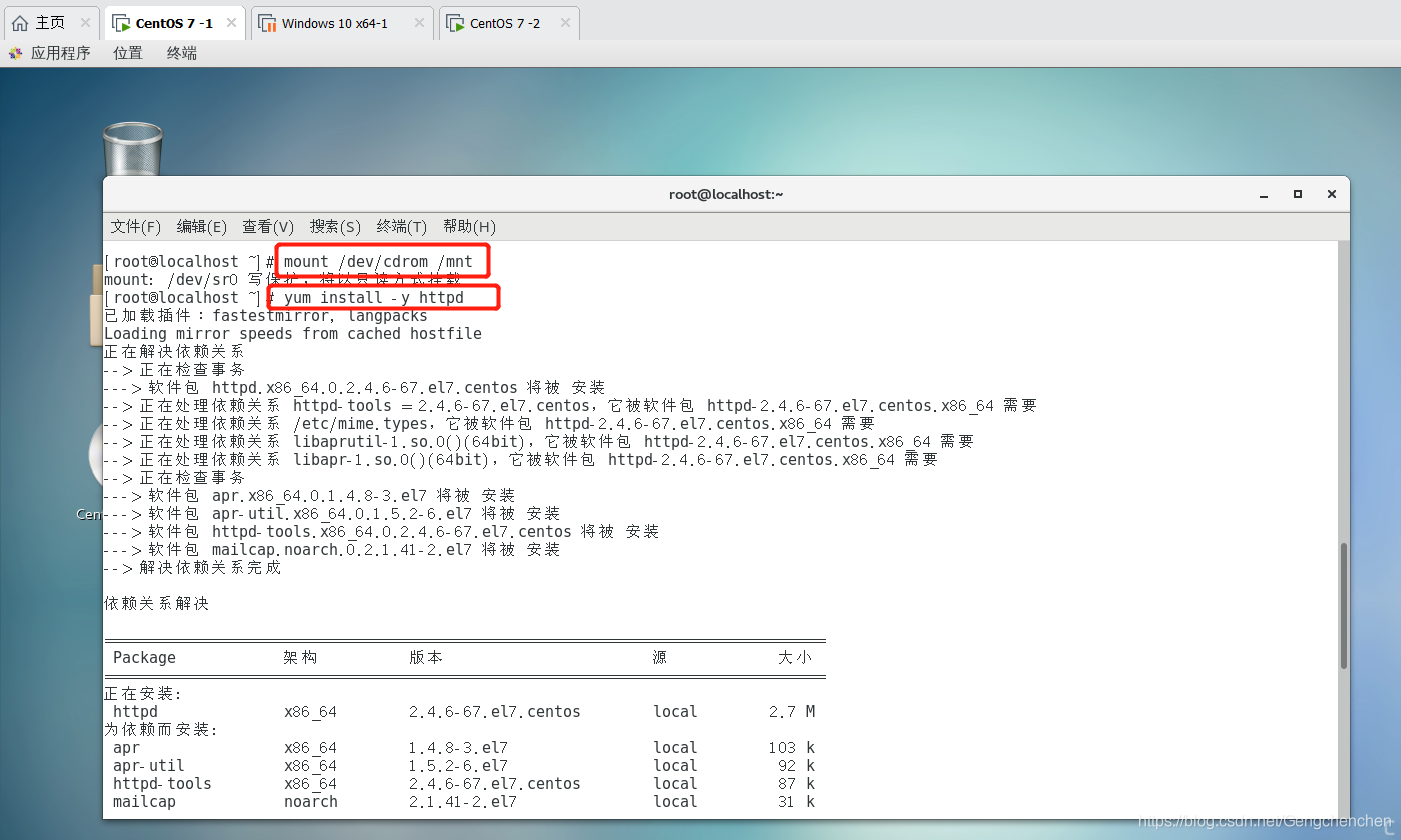Viewport: 1401px width, 840px height.
Task: Click the GNOME foot icon beside 应用程序
Action: (16, 53)
